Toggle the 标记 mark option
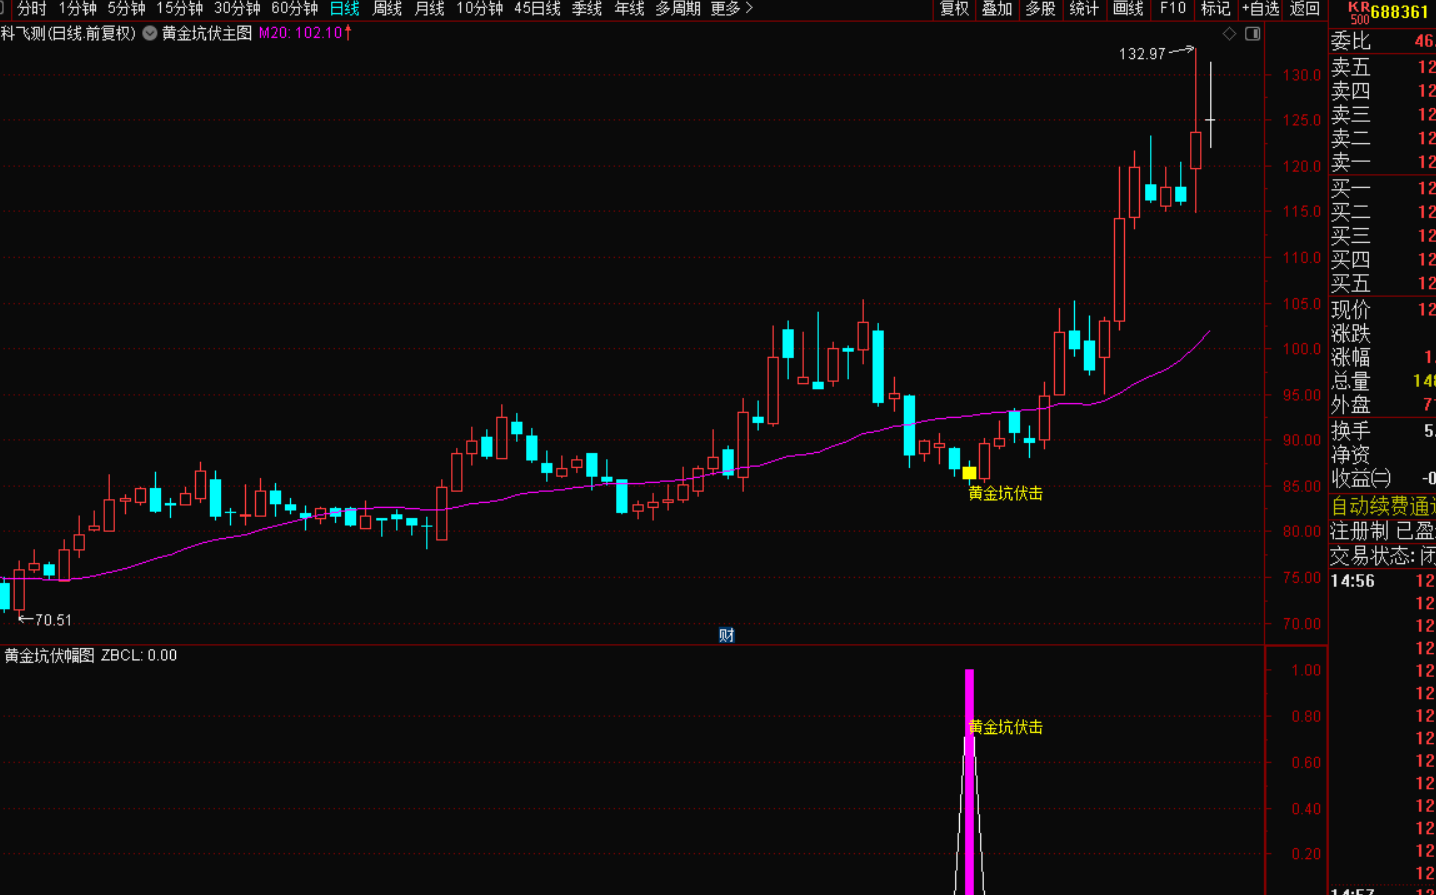The image size is (1436, 895). coord(1215,9)
